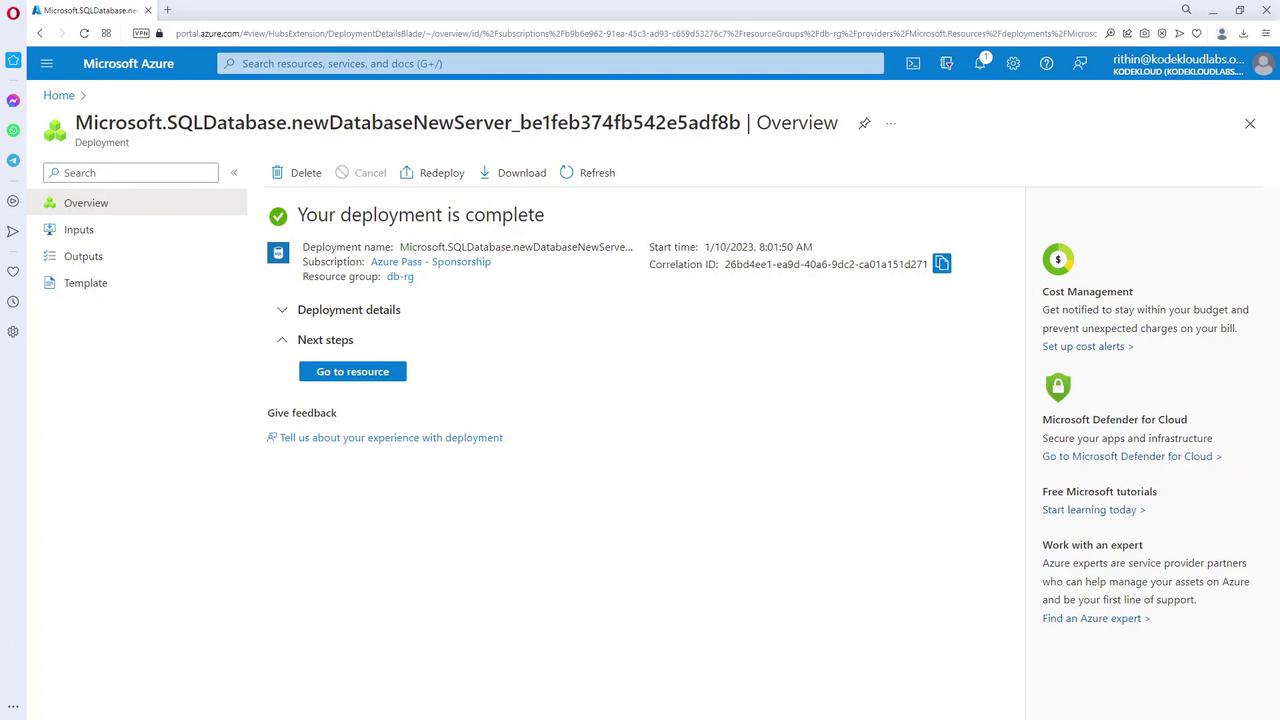The image size is (1280, 720).
Task: Open the Player icon in Opera sidebar
Action: tap(13, 201)
